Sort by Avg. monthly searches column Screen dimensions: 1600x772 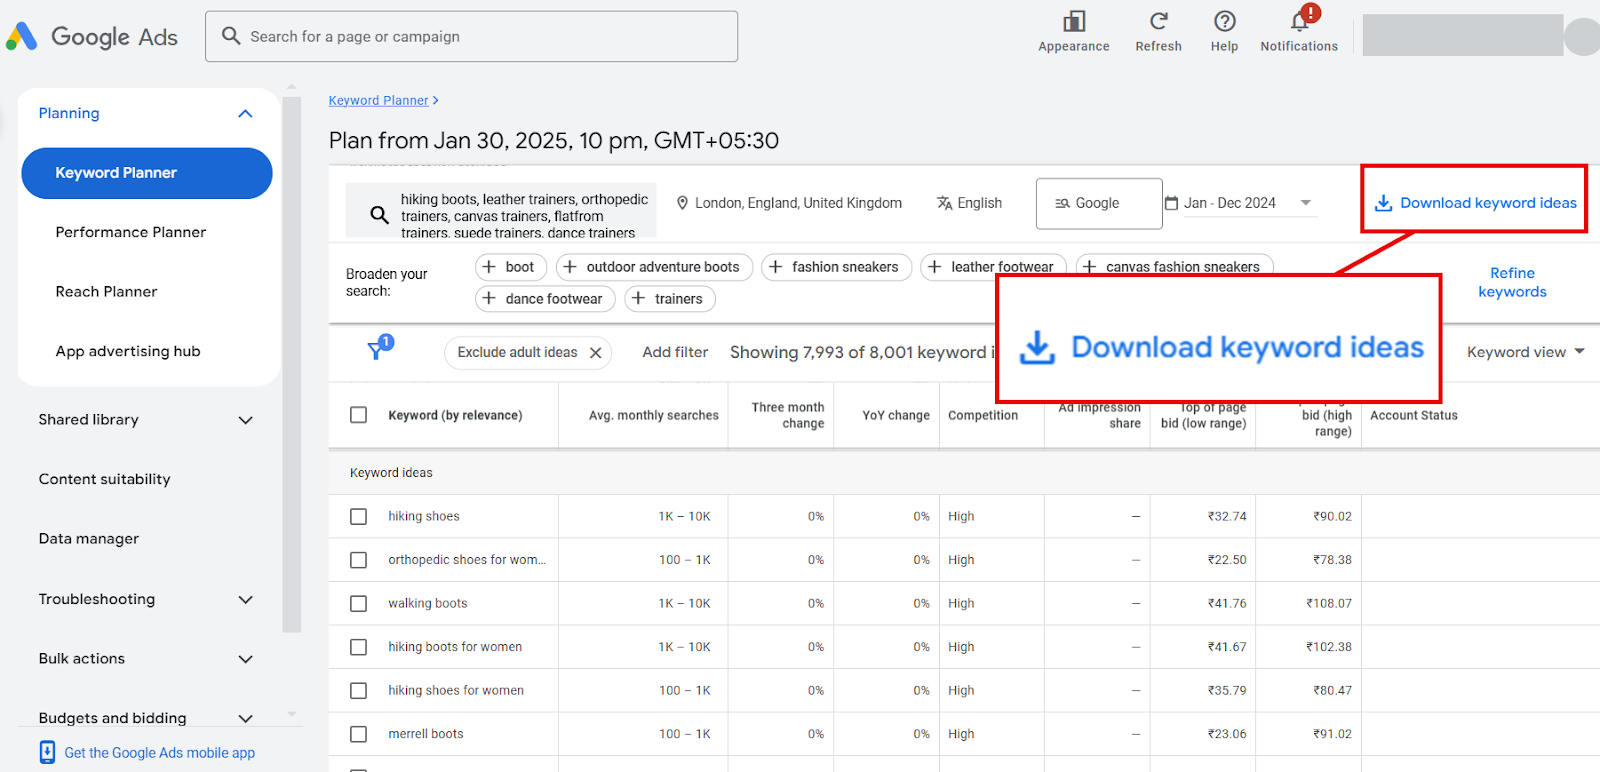(x=654, y=415)
